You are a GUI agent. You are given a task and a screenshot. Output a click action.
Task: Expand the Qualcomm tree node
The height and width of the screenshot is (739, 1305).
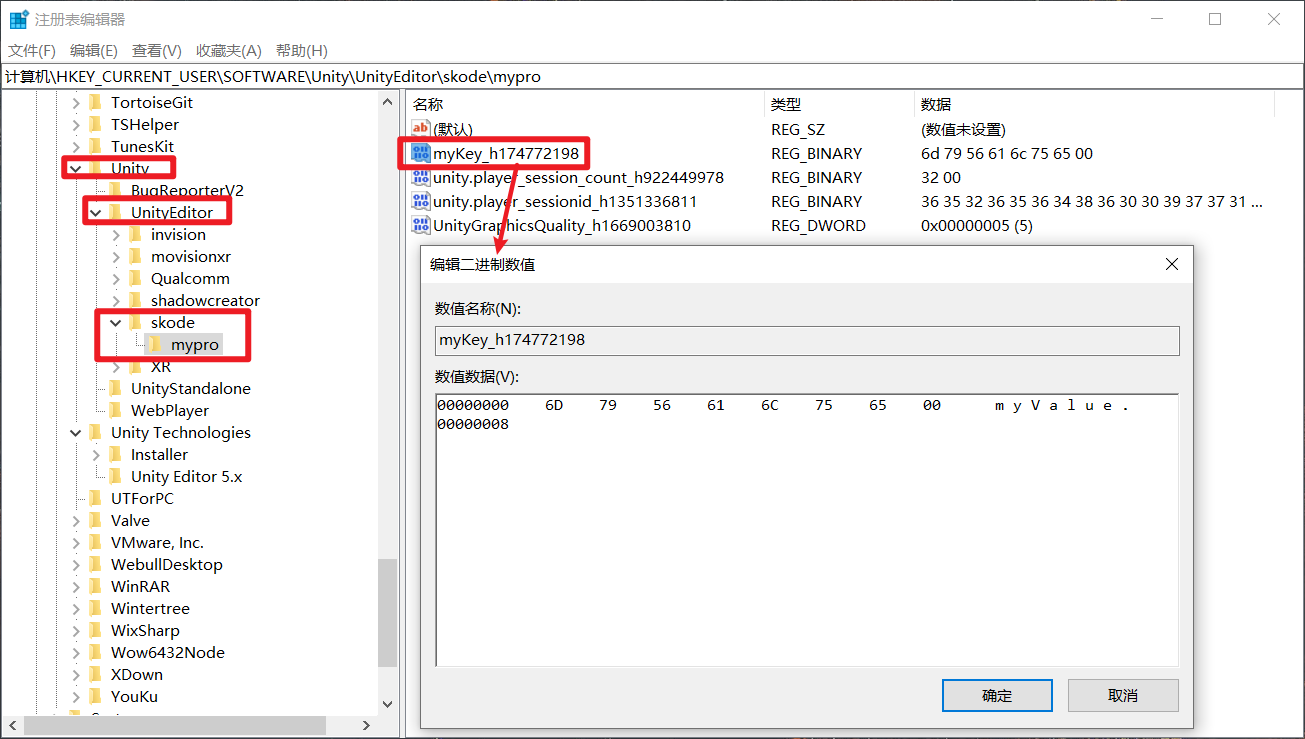click(x=116, y=278)
